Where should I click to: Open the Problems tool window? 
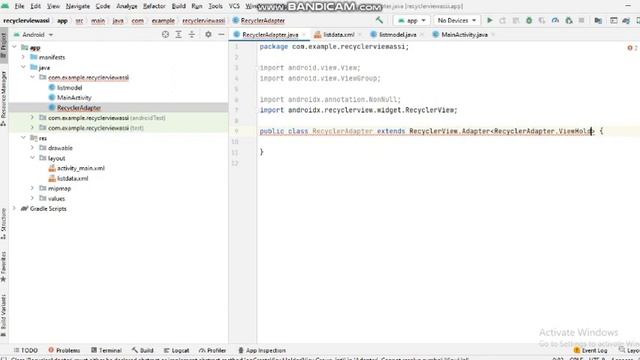click(64, 350)
